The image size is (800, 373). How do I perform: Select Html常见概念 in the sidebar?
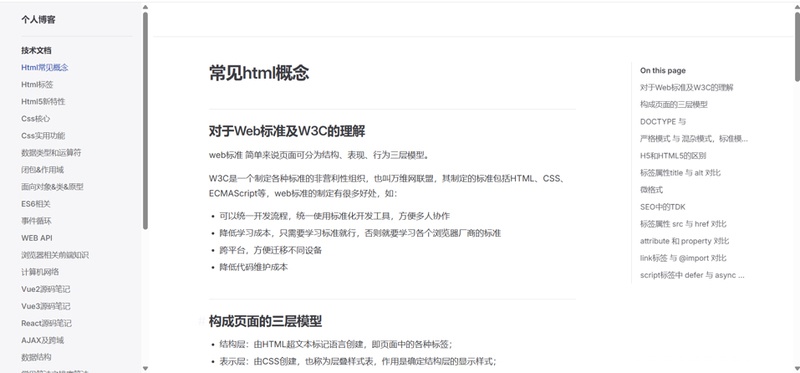tap(45, 67)
